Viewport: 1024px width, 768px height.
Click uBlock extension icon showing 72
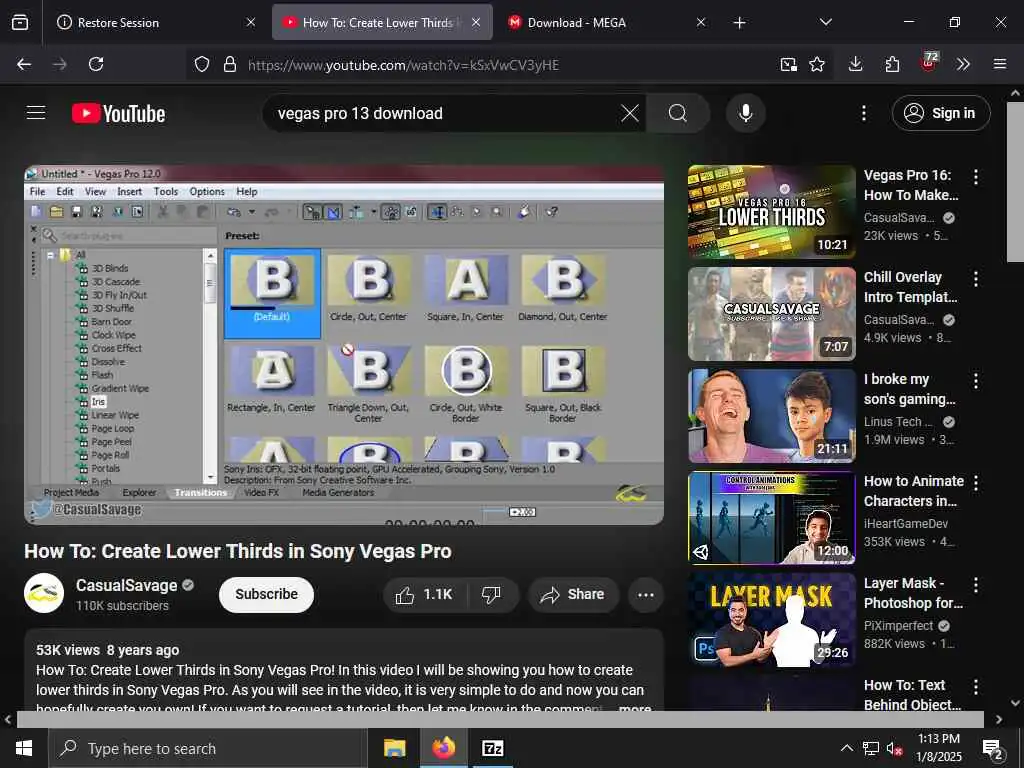[x=929, y=63]
